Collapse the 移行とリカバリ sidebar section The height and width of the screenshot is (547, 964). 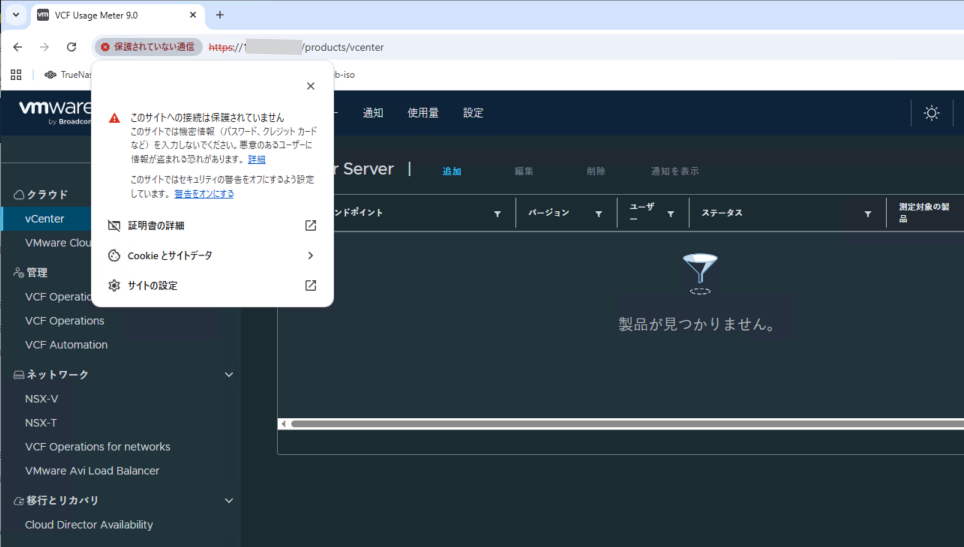229,500
